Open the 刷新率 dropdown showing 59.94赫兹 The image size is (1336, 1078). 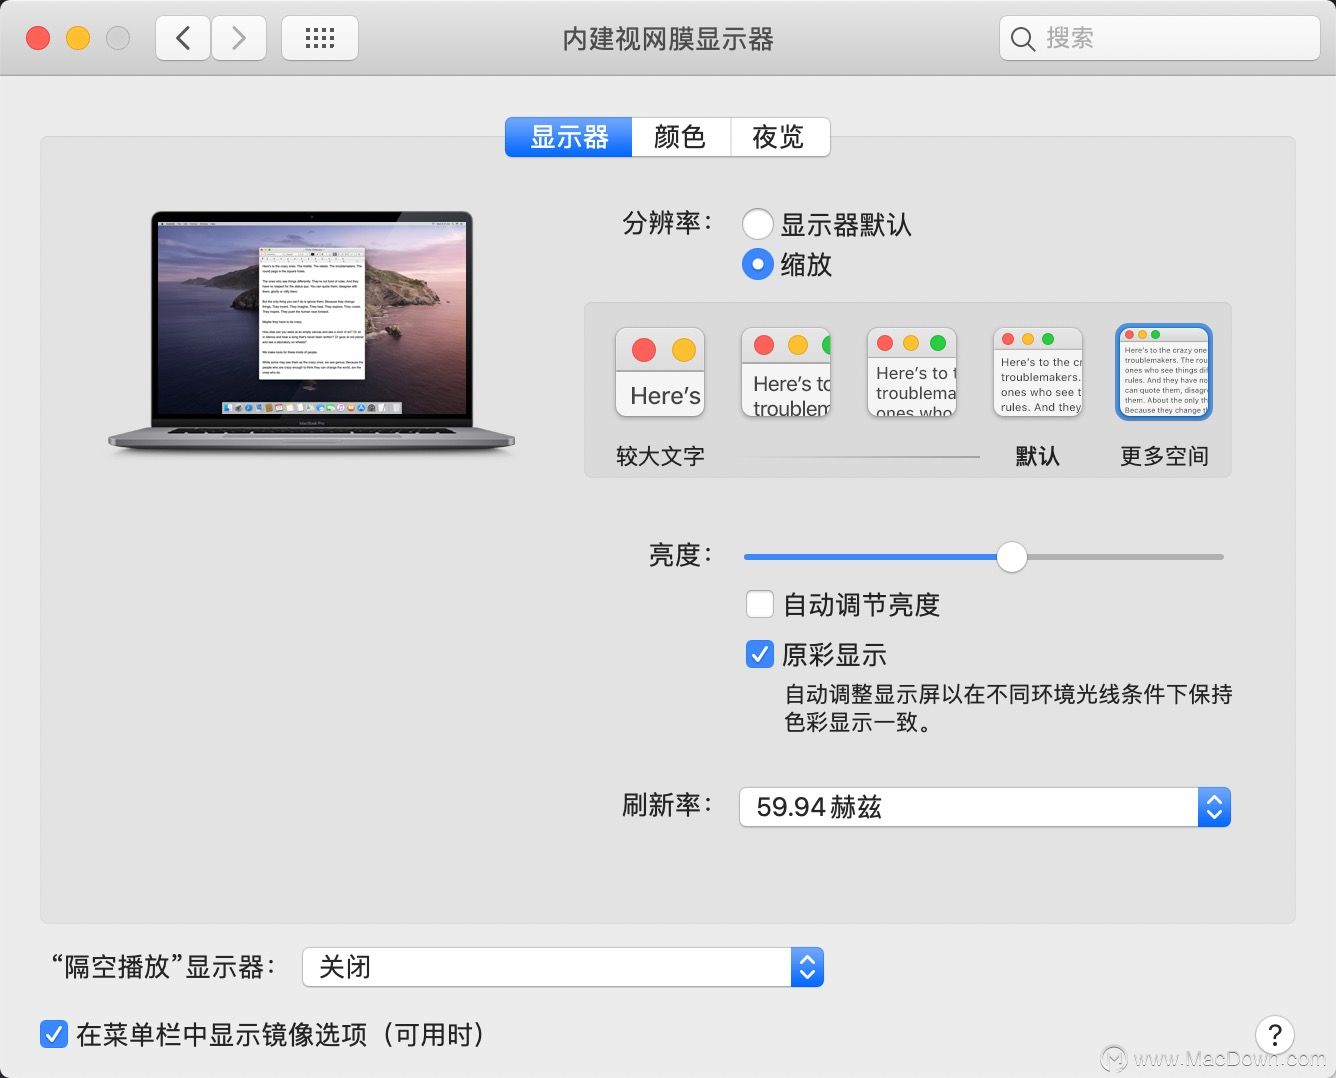pos(1213,807)
